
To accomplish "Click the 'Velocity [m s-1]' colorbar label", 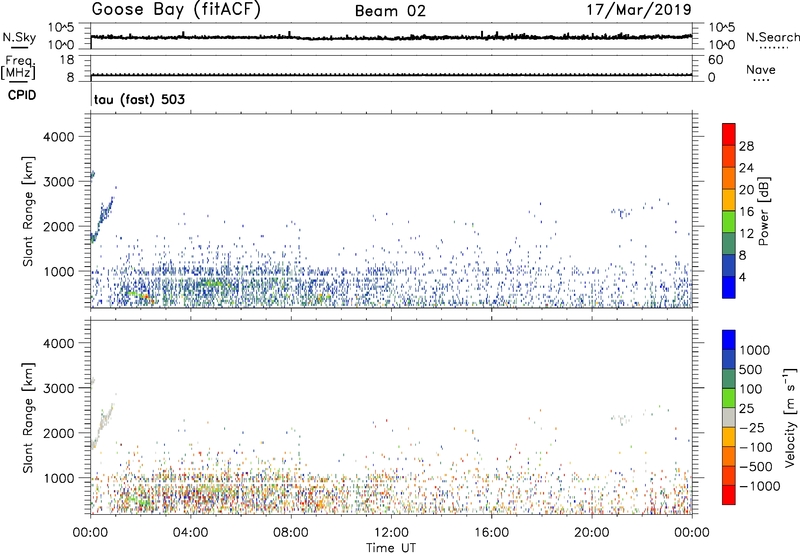I will (790, 417).
